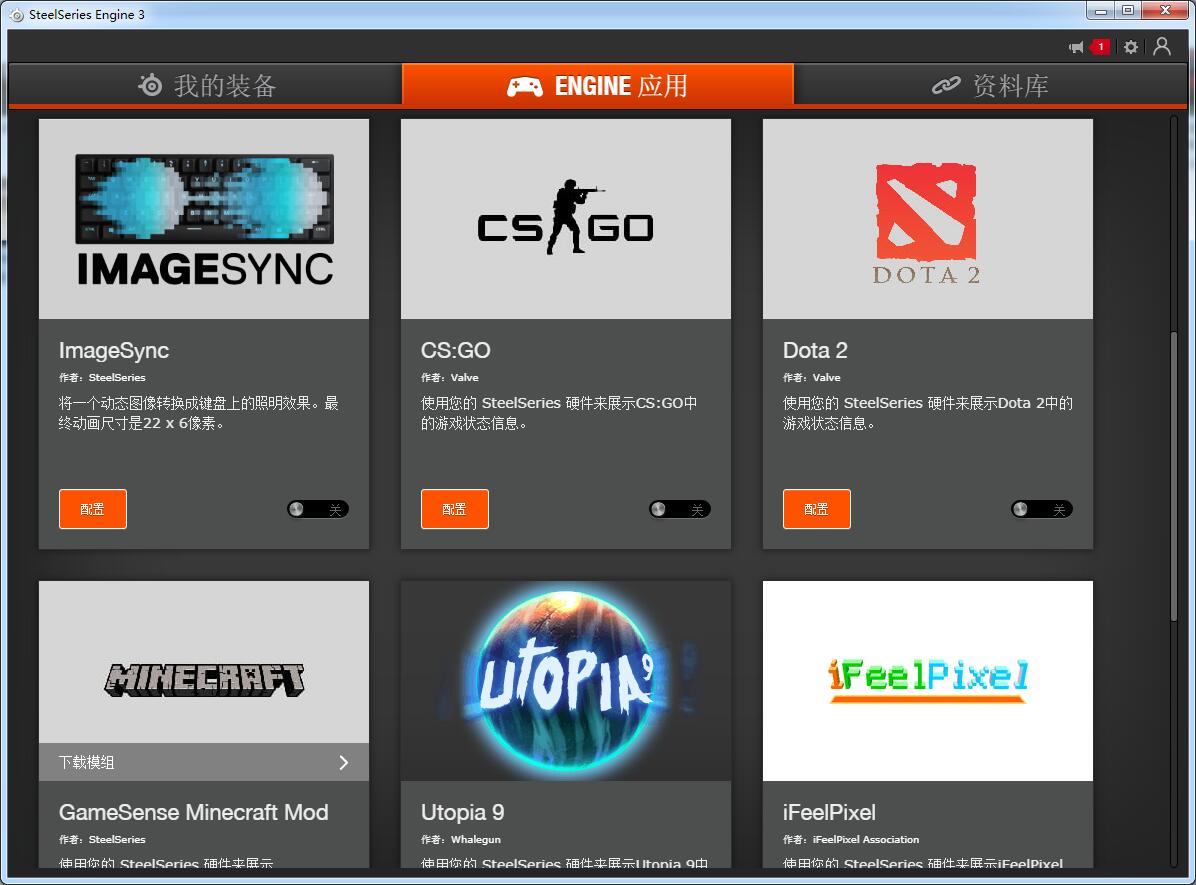The image size is (1196, 885).
Task: Turn on the Dota 2 app switch
Action: pos(1042,509)
